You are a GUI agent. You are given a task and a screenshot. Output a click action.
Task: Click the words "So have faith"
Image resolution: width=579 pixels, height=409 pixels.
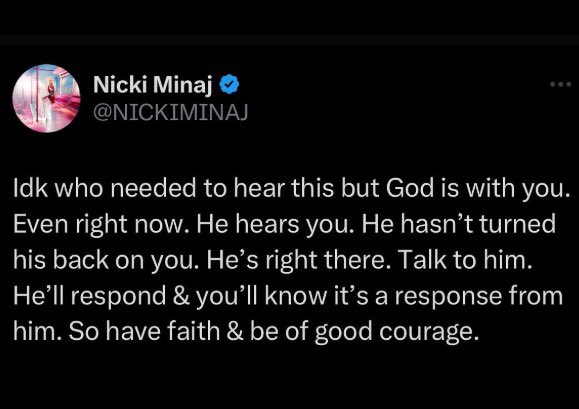click(144, 331)
